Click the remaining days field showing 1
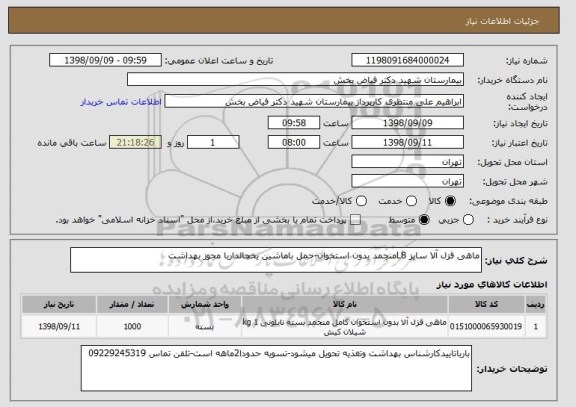The image size is (576, 407). [213, 142]
